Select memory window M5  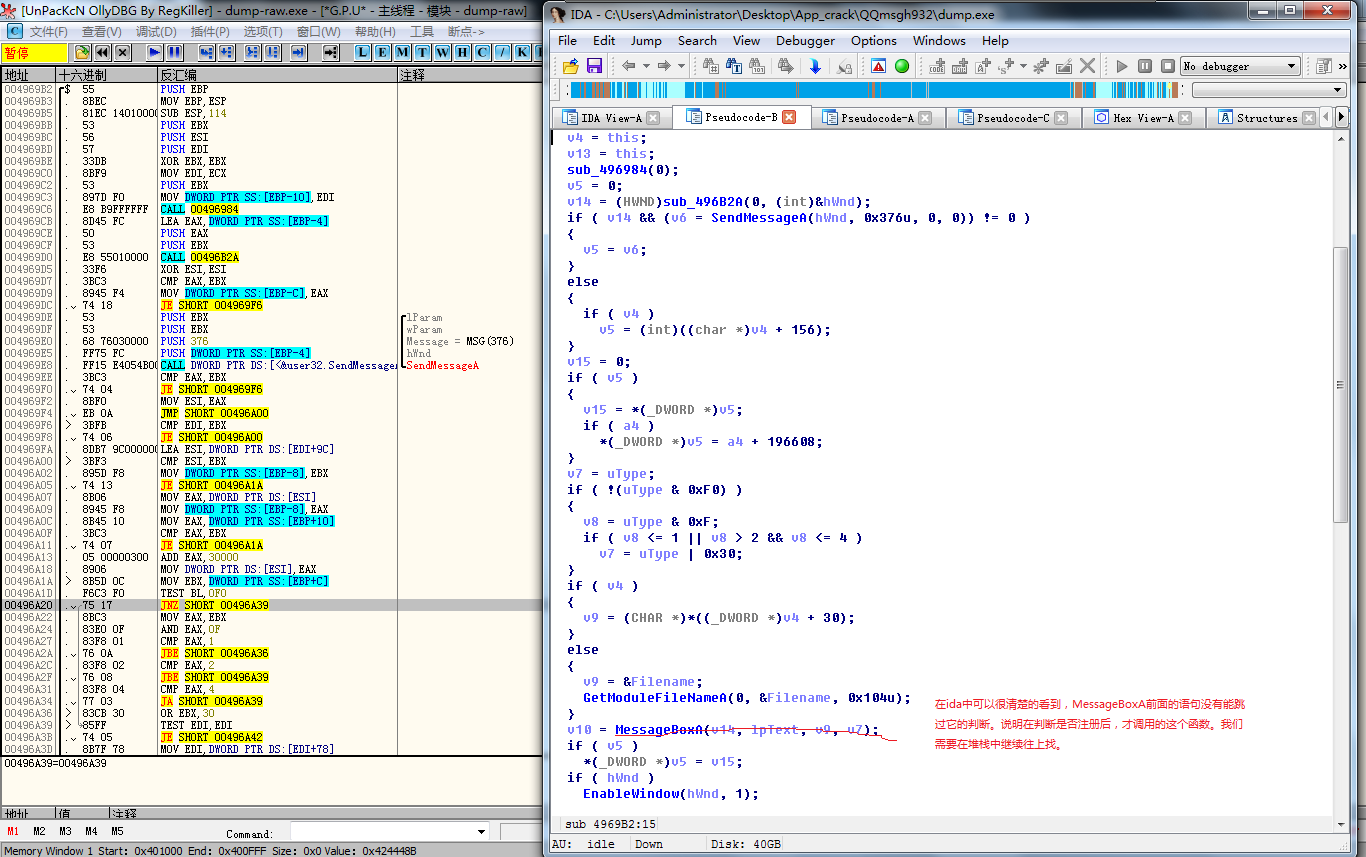coord(117,831)
